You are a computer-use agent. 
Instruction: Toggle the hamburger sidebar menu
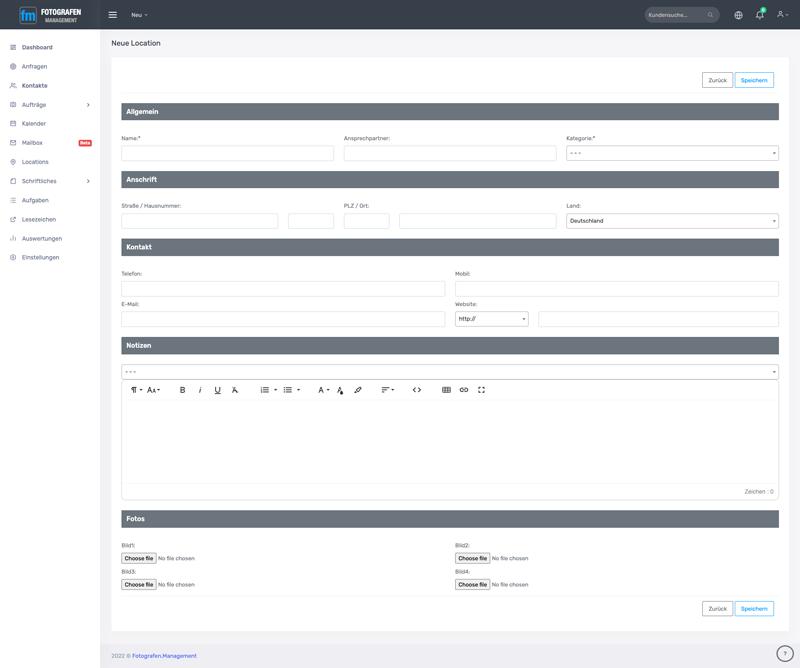tap(112, 15)
